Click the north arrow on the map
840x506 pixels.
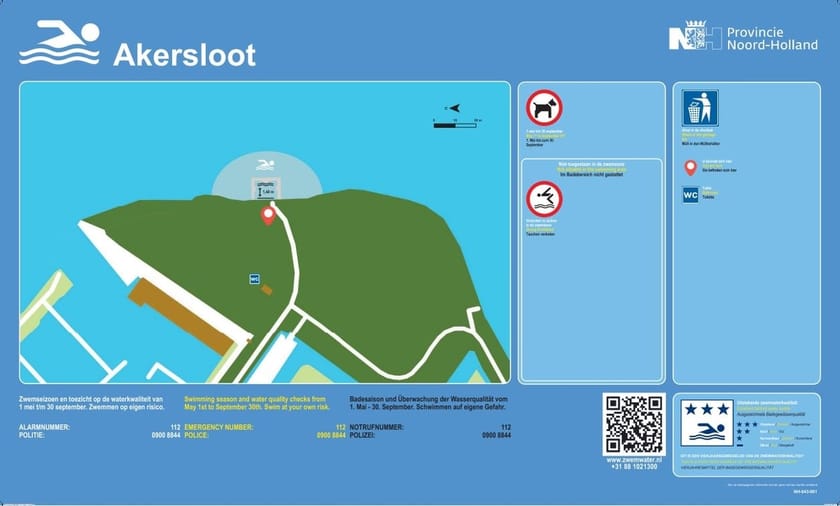click(454, 108)
